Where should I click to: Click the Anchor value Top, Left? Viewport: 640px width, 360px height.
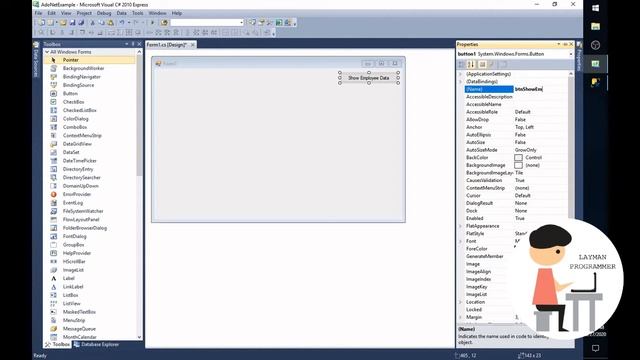524,127
